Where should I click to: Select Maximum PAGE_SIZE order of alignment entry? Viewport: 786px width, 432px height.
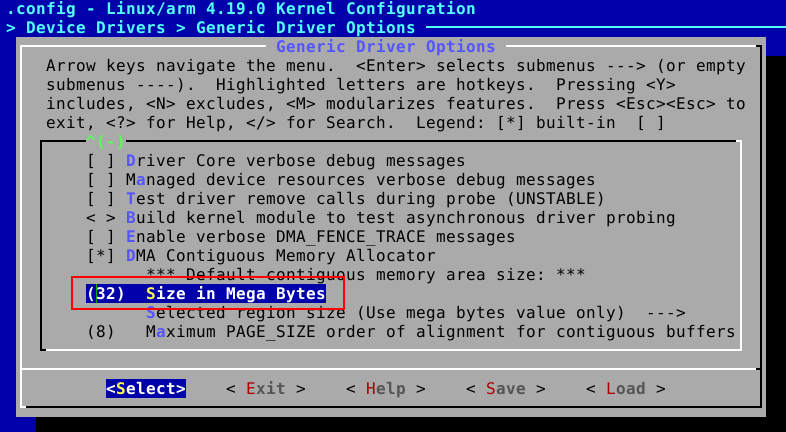(x=411, y=332)
